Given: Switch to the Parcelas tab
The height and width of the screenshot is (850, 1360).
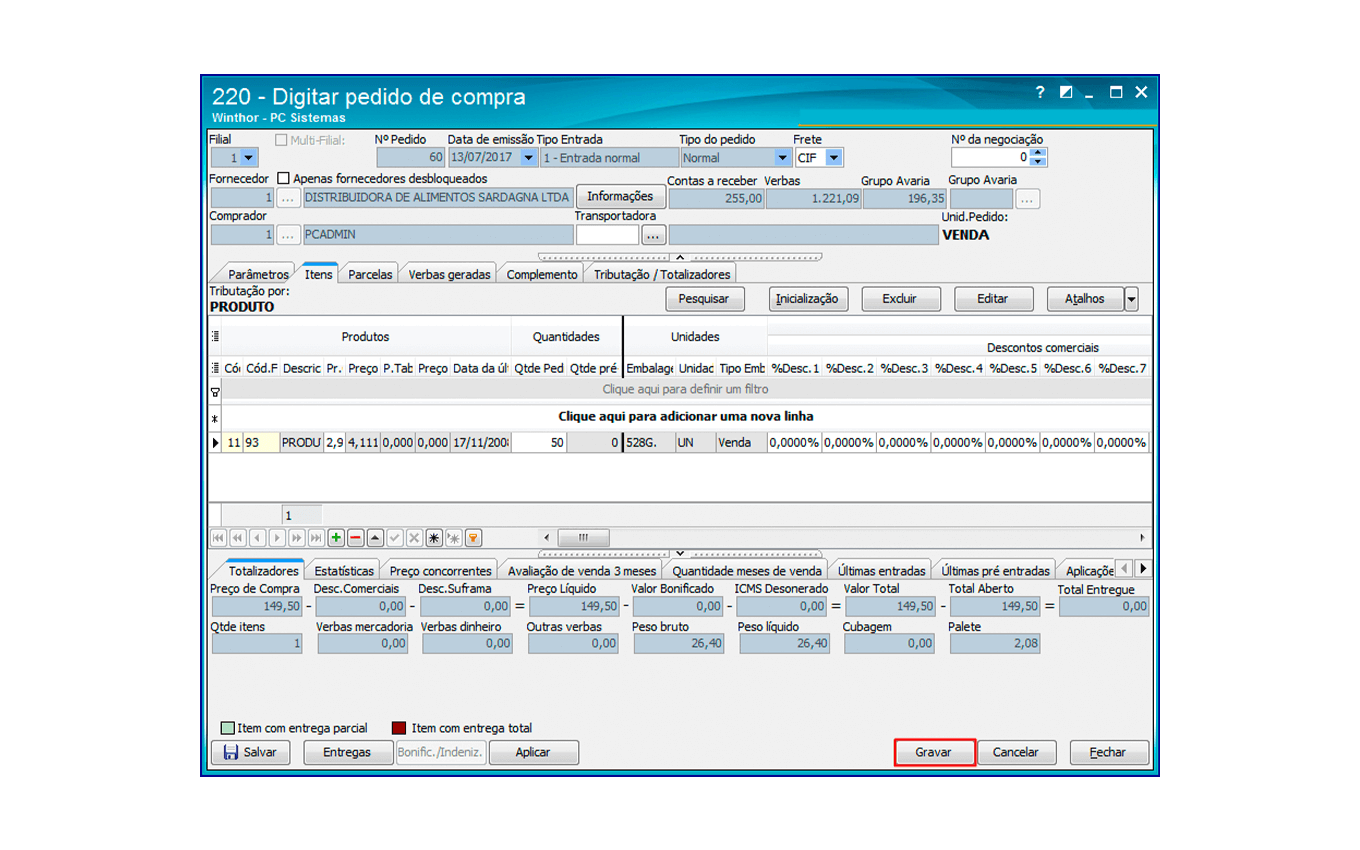Looking at the screenshot, I should pyautogui.click(x=370, y=274).
